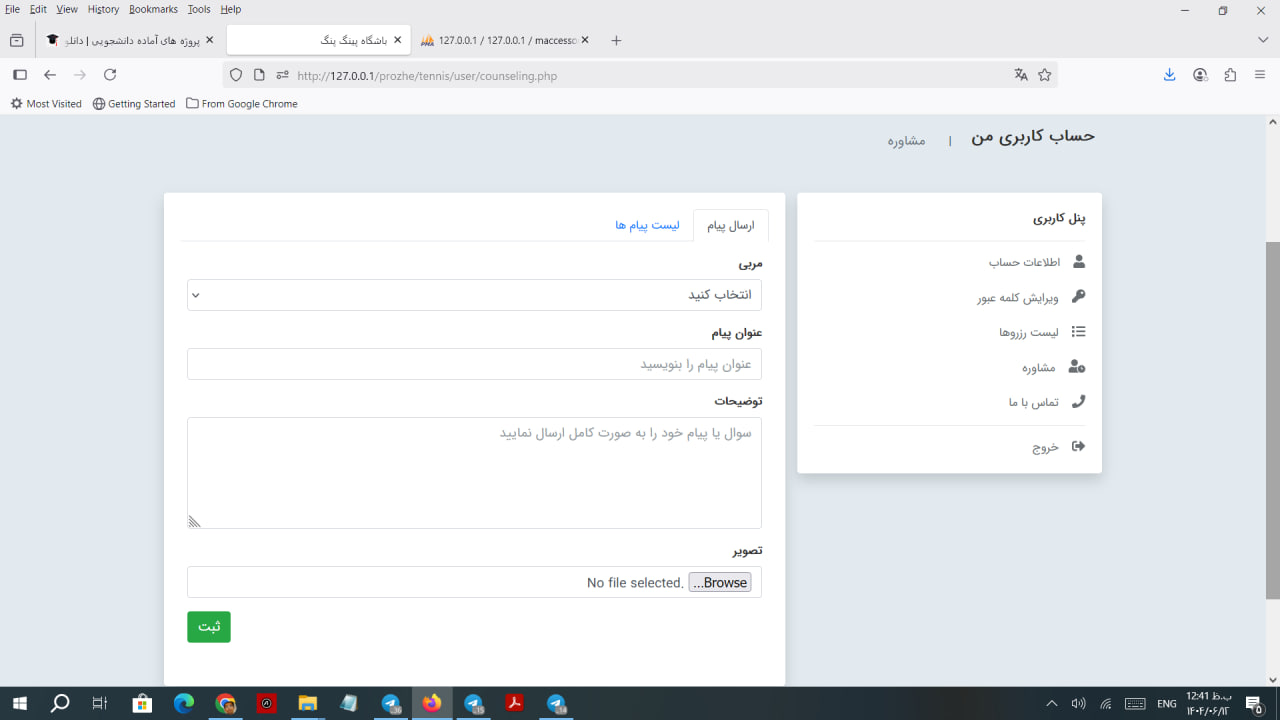Screen dimensions: 1280x720
Task: Focus the عنوان پیام text field
Action: pos(474,364)
